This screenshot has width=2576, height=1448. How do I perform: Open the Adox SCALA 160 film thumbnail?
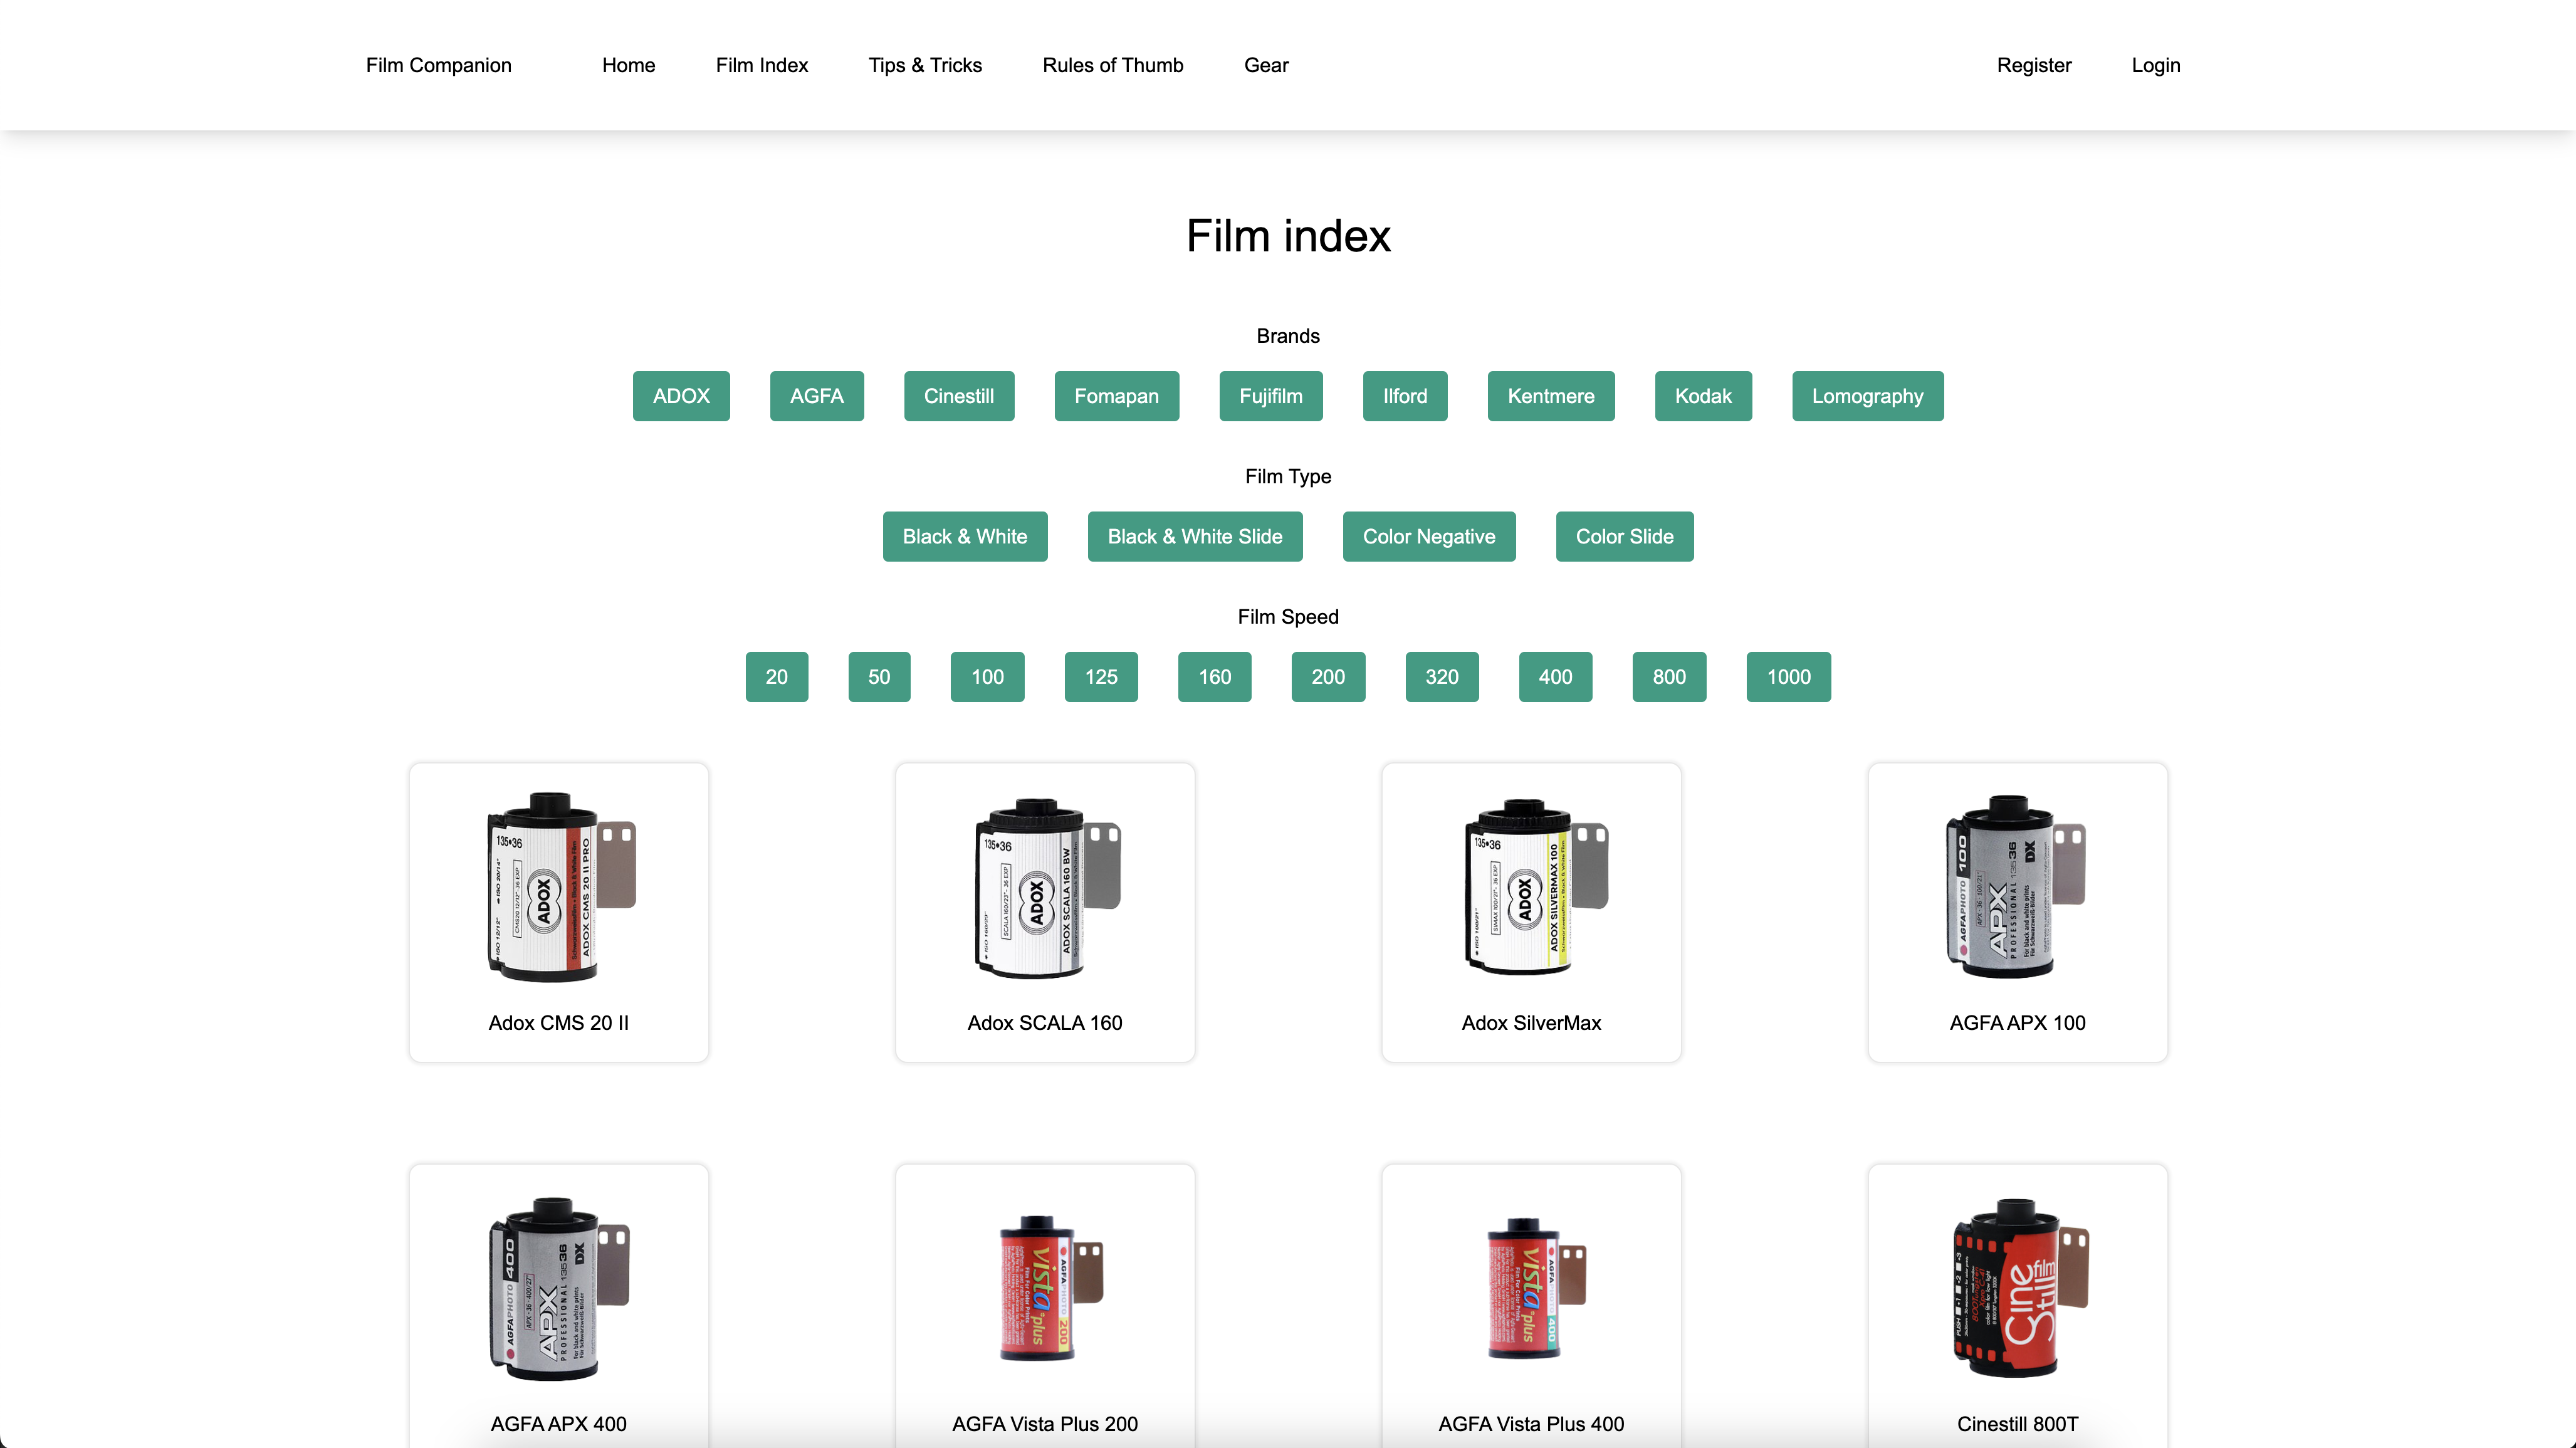(x=1044, y=886)
